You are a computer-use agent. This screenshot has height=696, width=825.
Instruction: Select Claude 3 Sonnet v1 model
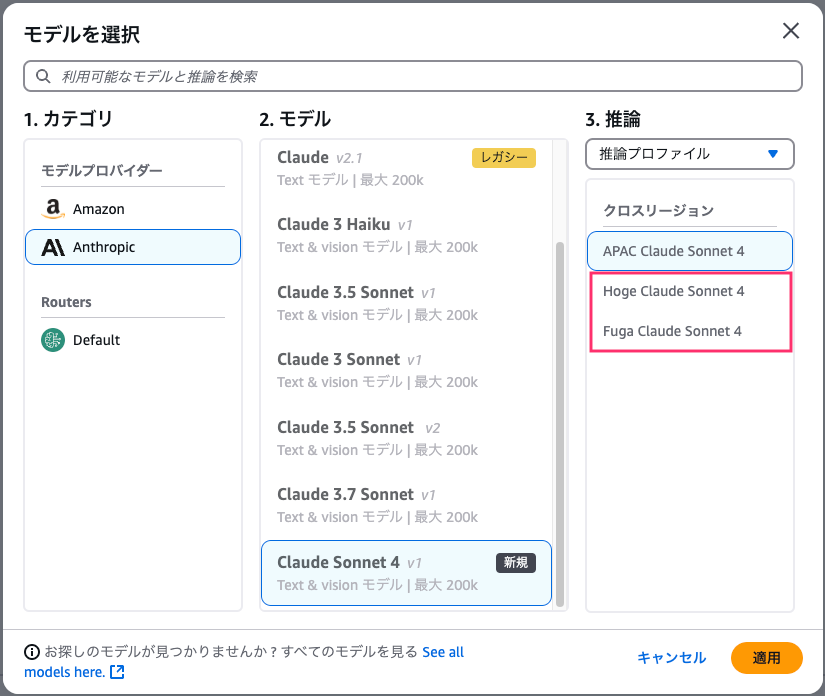(406, 370)
